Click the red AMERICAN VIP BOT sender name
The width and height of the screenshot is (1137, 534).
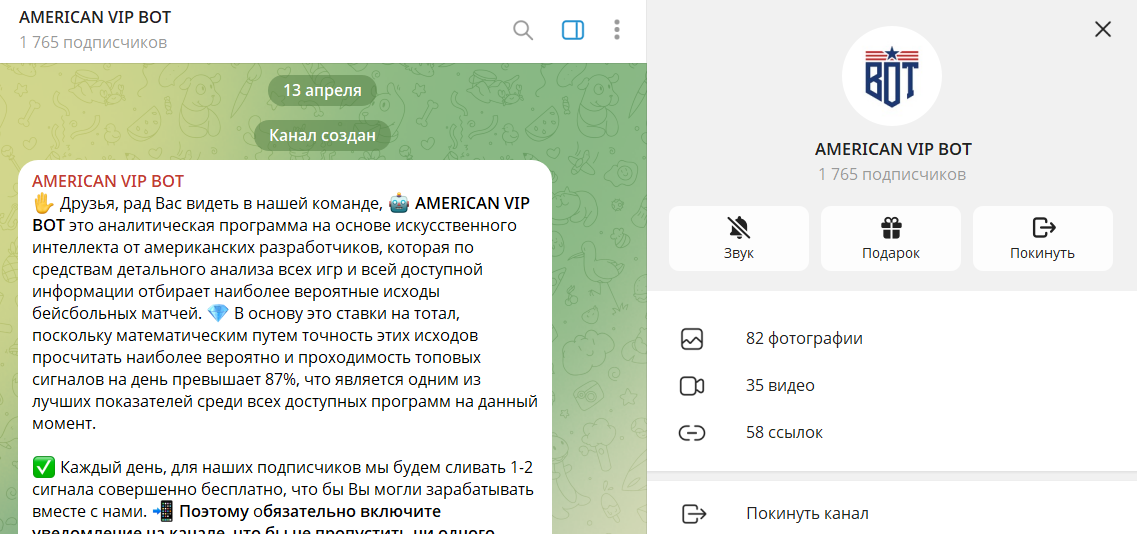[108, 181]
